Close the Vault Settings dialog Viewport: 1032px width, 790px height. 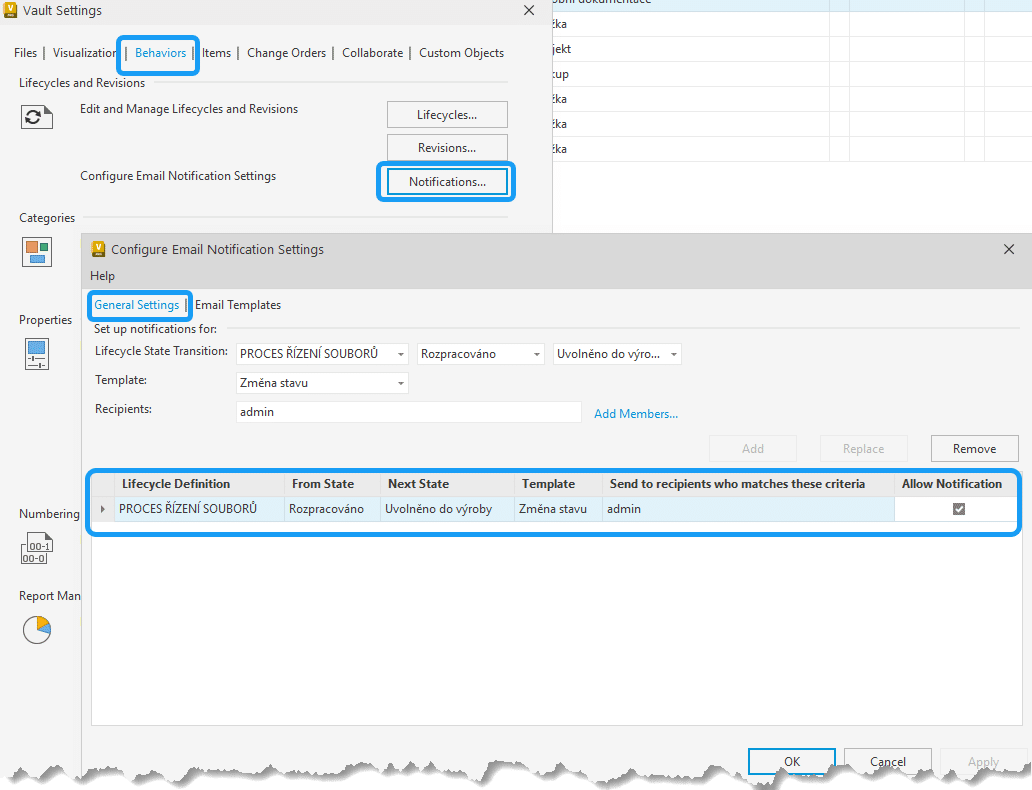click(529, 11)
